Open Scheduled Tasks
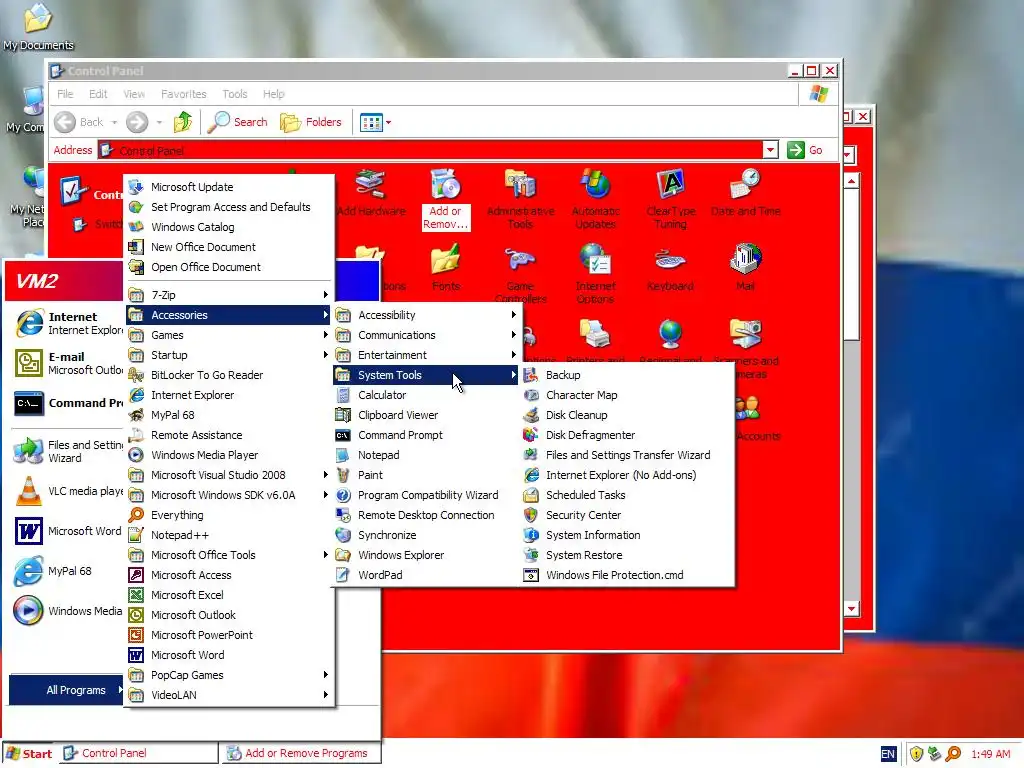The image size is (1024, 768). coord(627,495)
